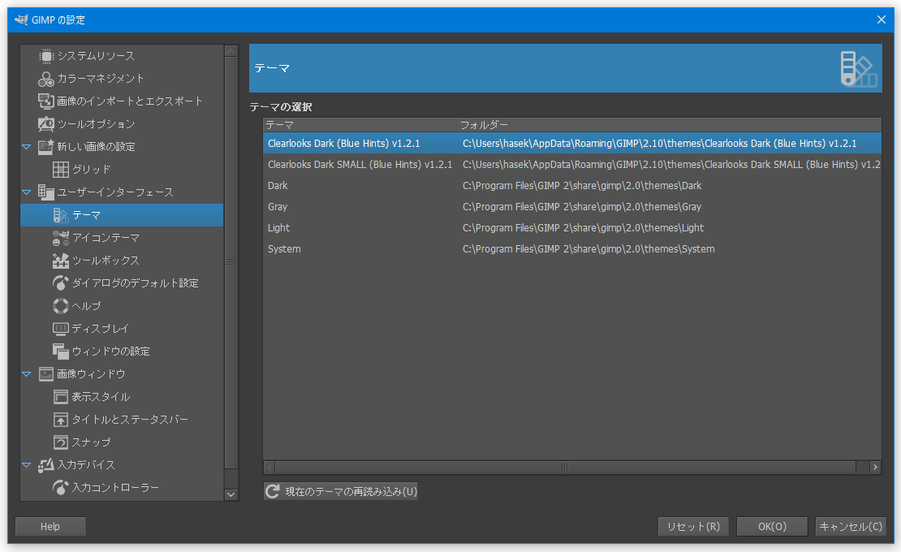Click the スナップ icon
The height and width of the screenshot is (552, 901).
tap(60, 442)
